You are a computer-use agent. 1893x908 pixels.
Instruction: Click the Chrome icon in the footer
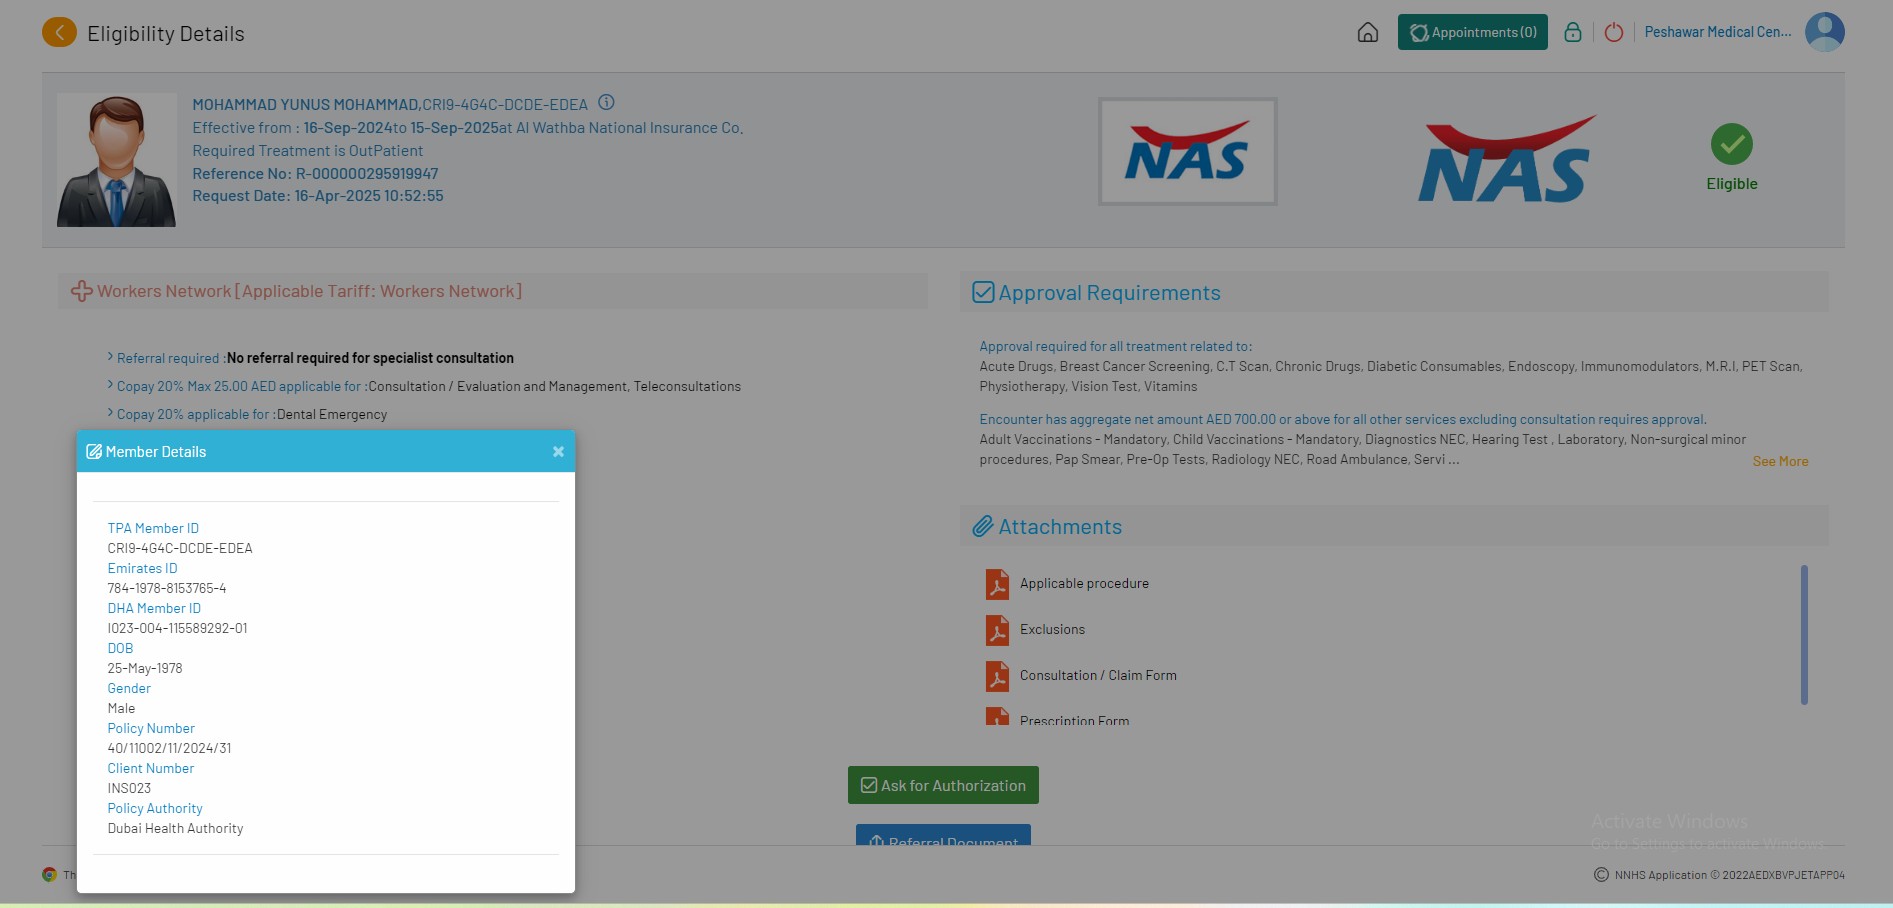(x=49, y=874)
